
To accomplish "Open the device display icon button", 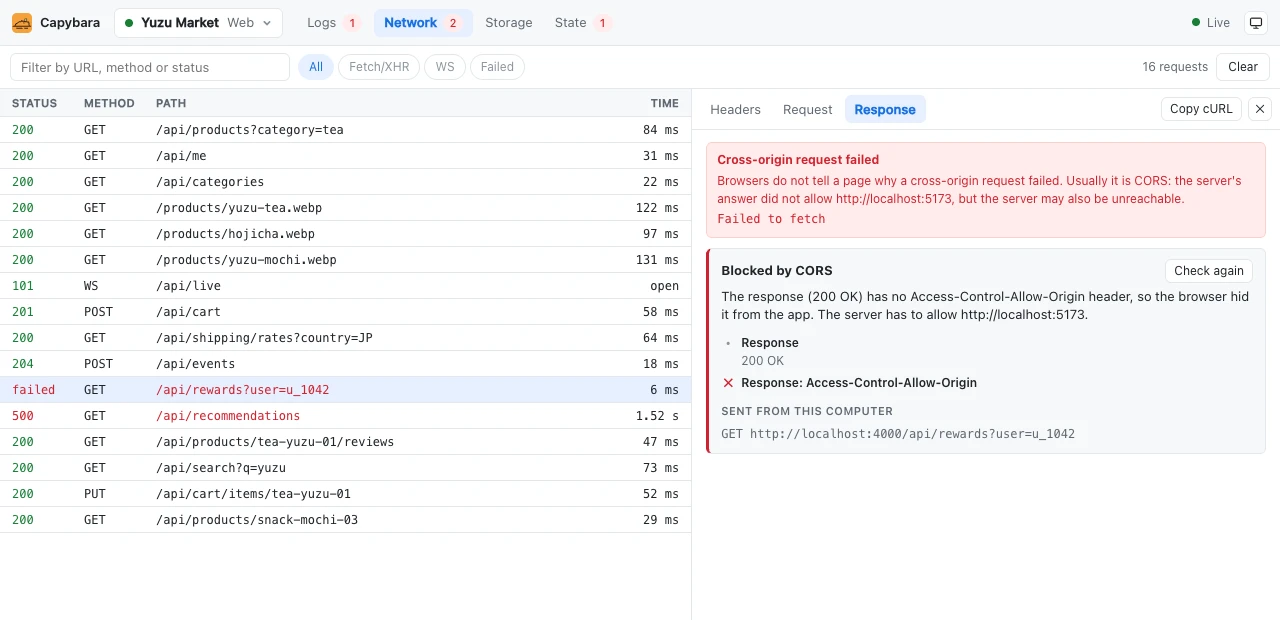I will point(1255,22).
